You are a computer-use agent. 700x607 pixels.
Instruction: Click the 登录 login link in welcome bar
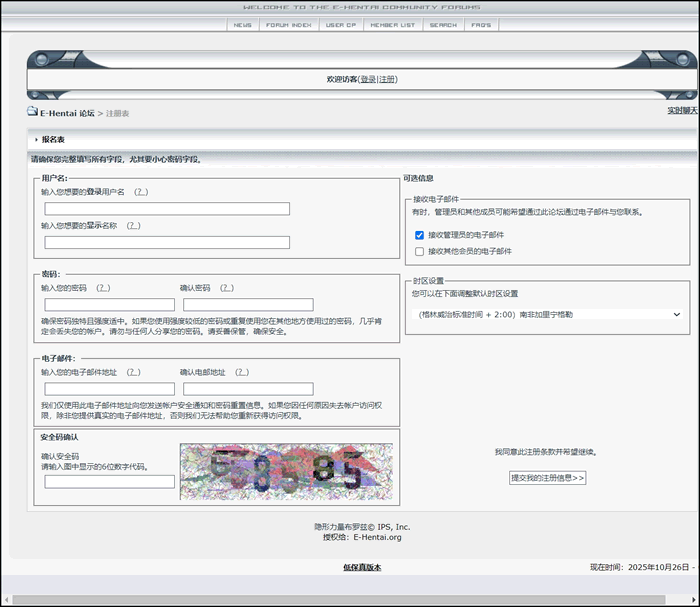[368, 79]
